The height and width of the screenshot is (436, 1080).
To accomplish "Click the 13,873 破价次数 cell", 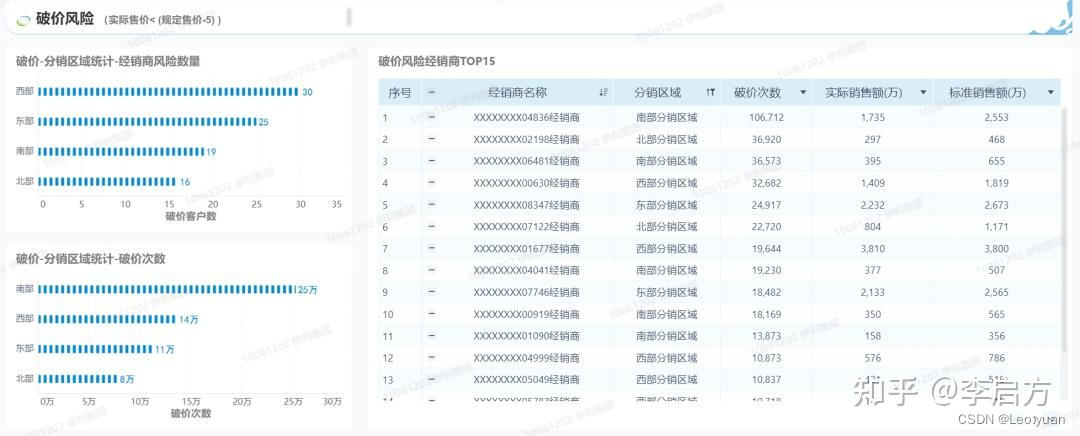I will pos(769,335).
